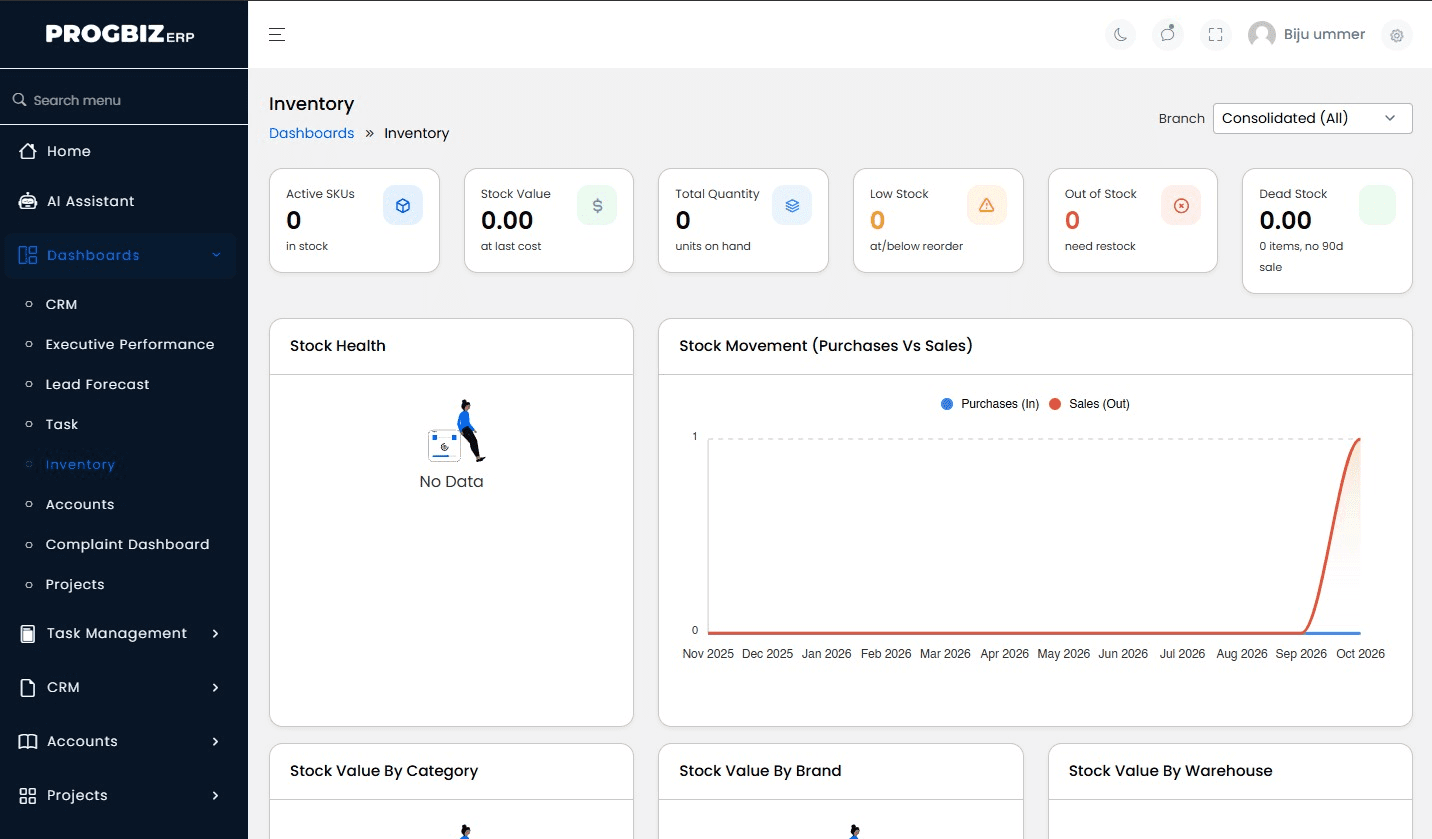Click the Dead Stock 0.00 value
The height and width of the screenshot is (839, 1432).
pos(1285,220)
